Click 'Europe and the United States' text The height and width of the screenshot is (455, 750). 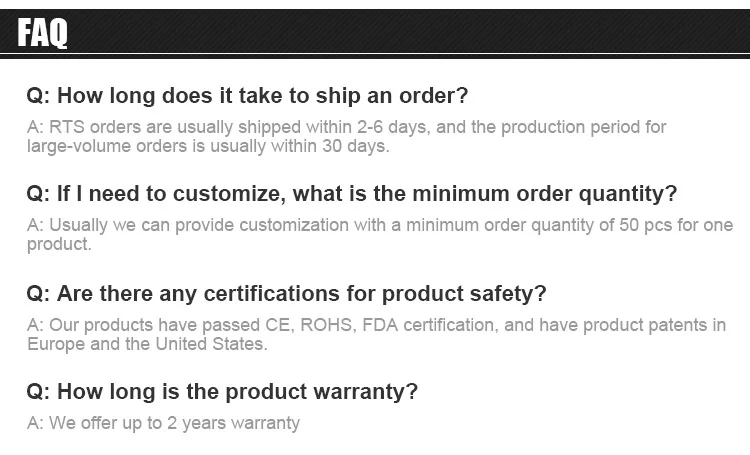pyautogui.click(x=146, y=344)
